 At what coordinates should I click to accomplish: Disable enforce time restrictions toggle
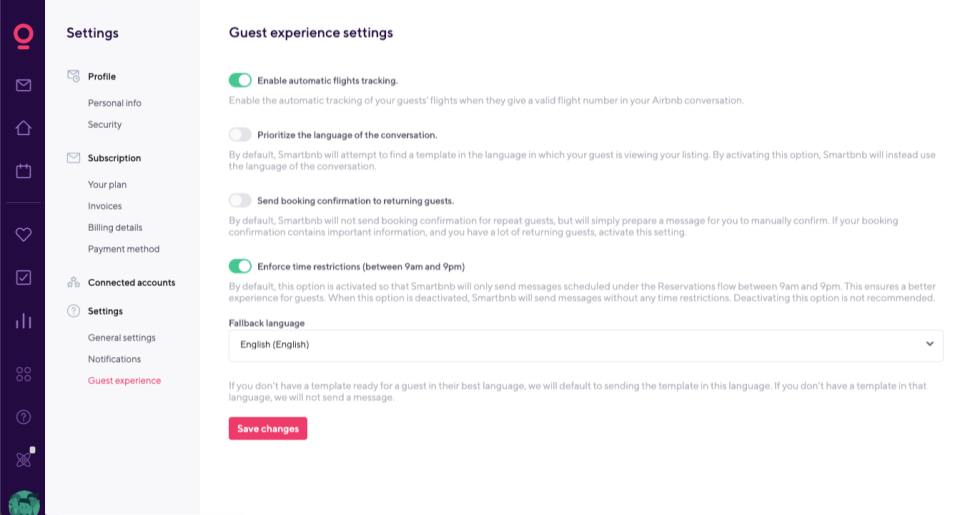[x=240, y=266]
